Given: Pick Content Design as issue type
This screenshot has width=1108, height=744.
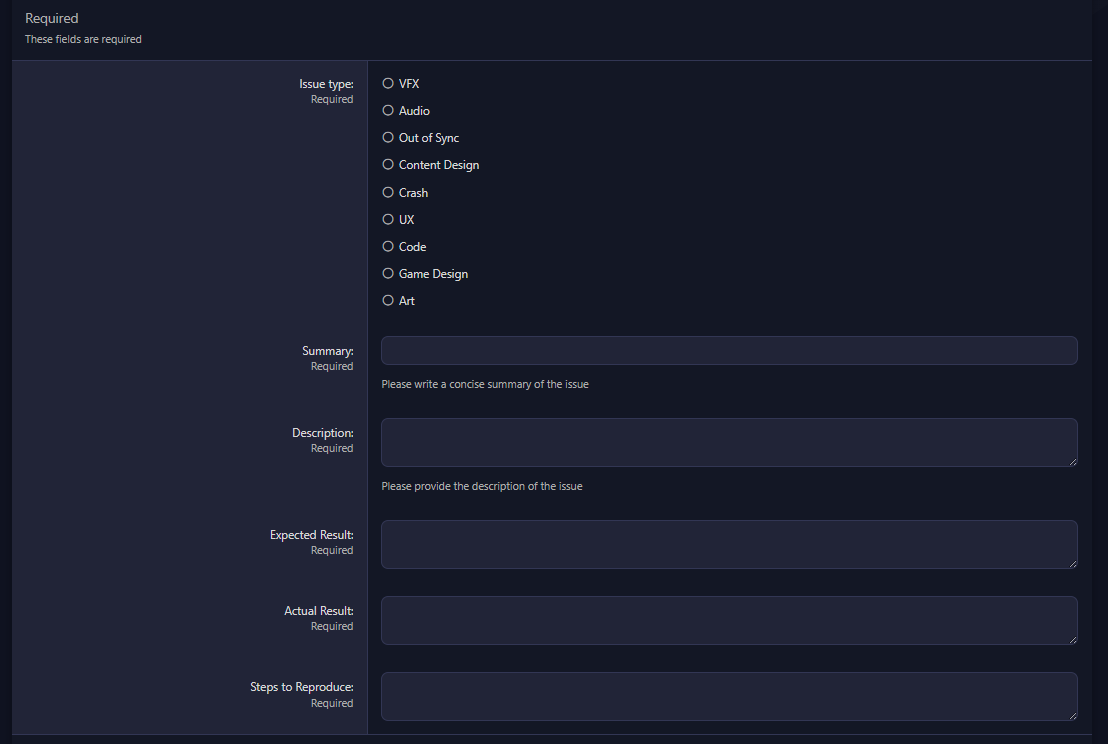Looking at the screenshot, I should [388, 165].
